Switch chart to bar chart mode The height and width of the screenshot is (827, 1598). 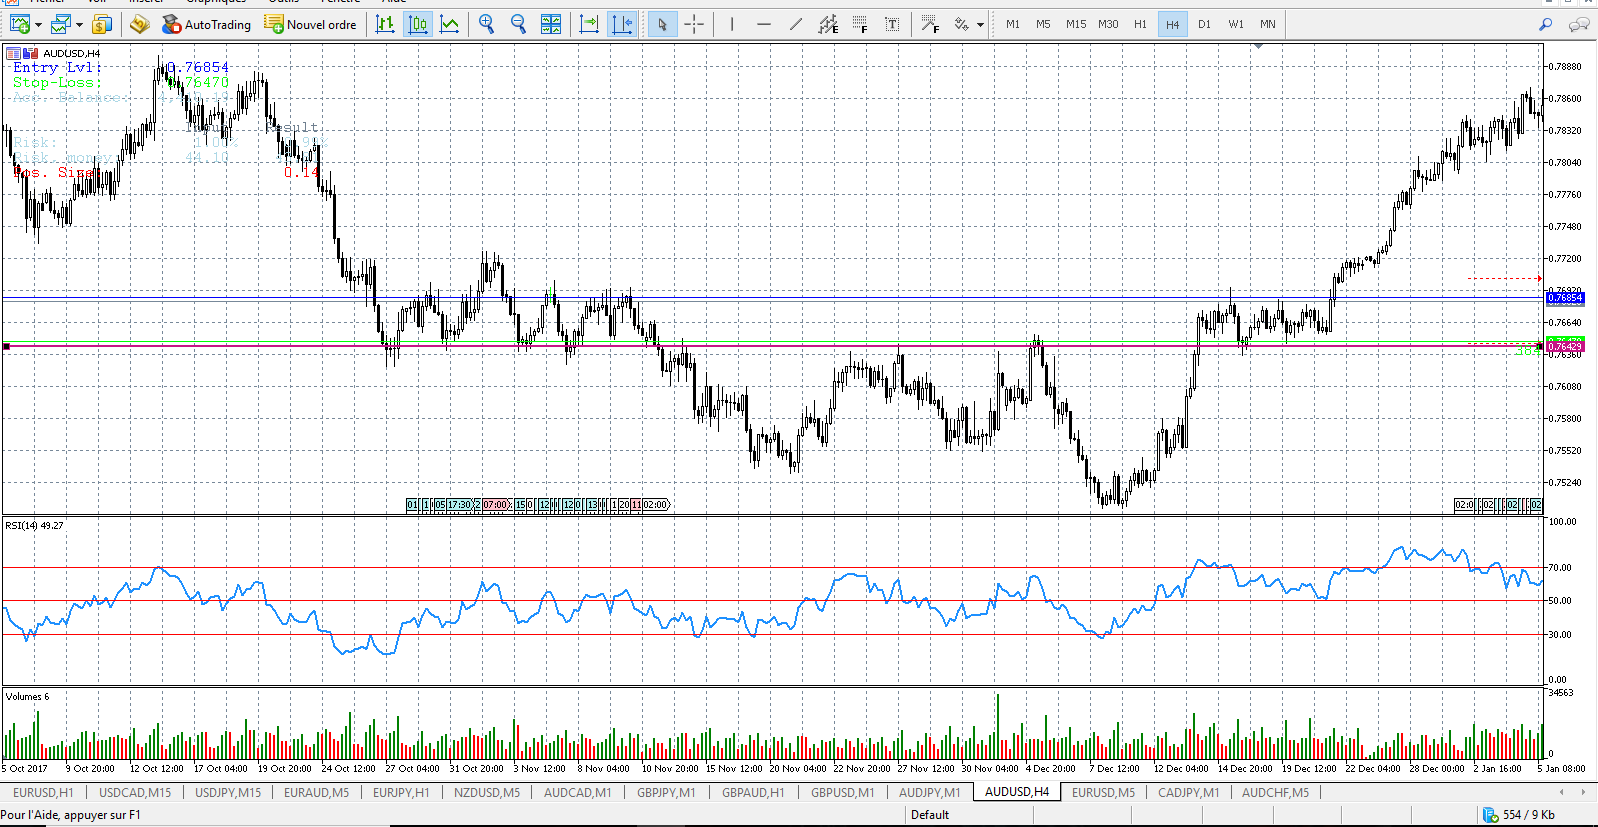385,24
